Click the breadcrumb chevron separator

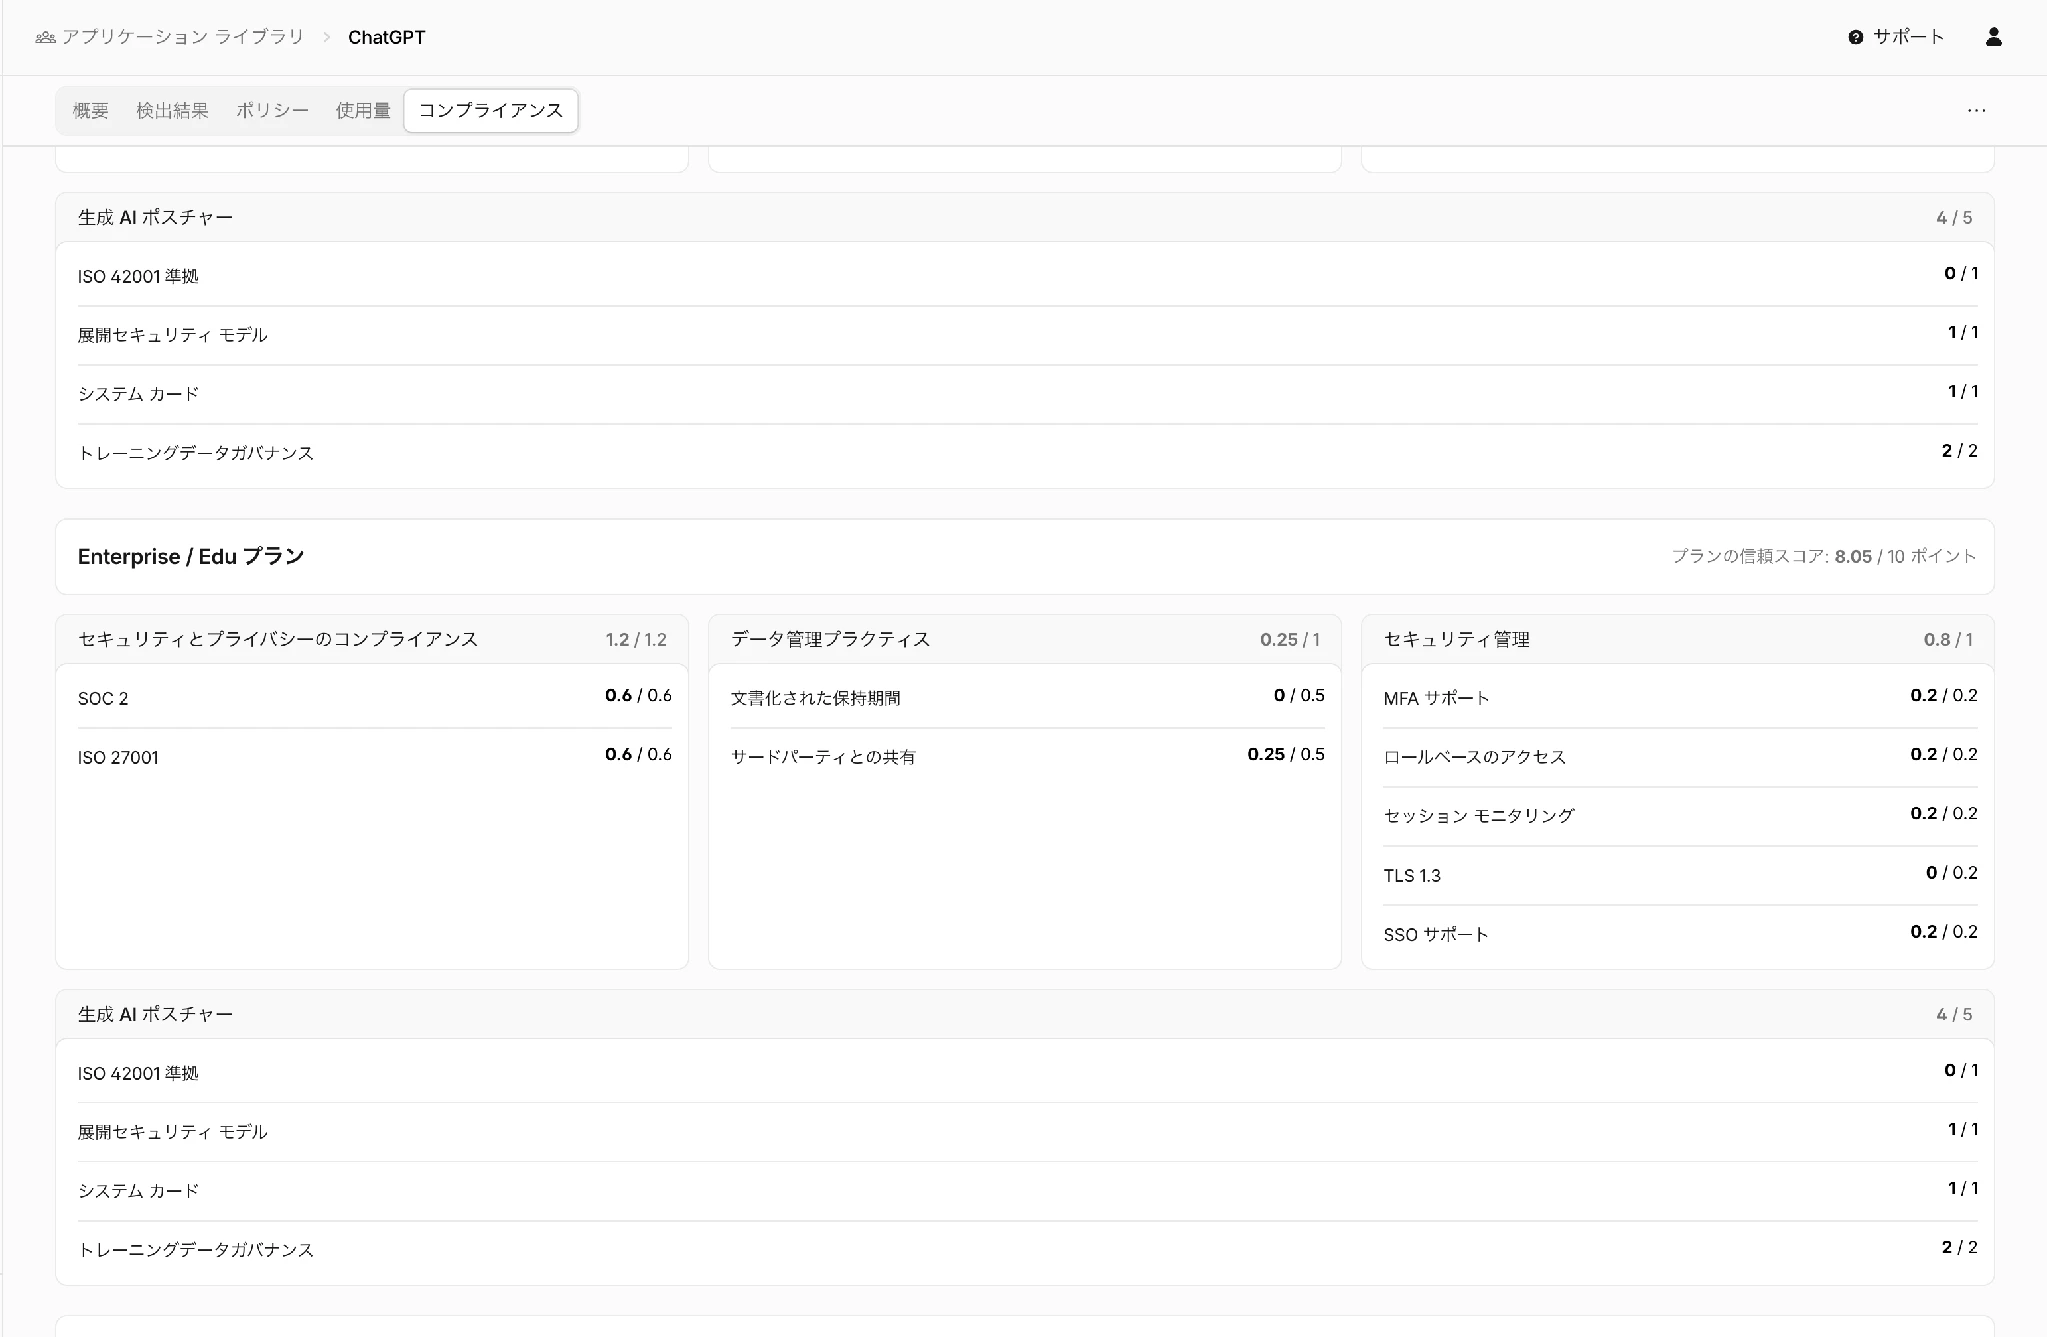326,37
